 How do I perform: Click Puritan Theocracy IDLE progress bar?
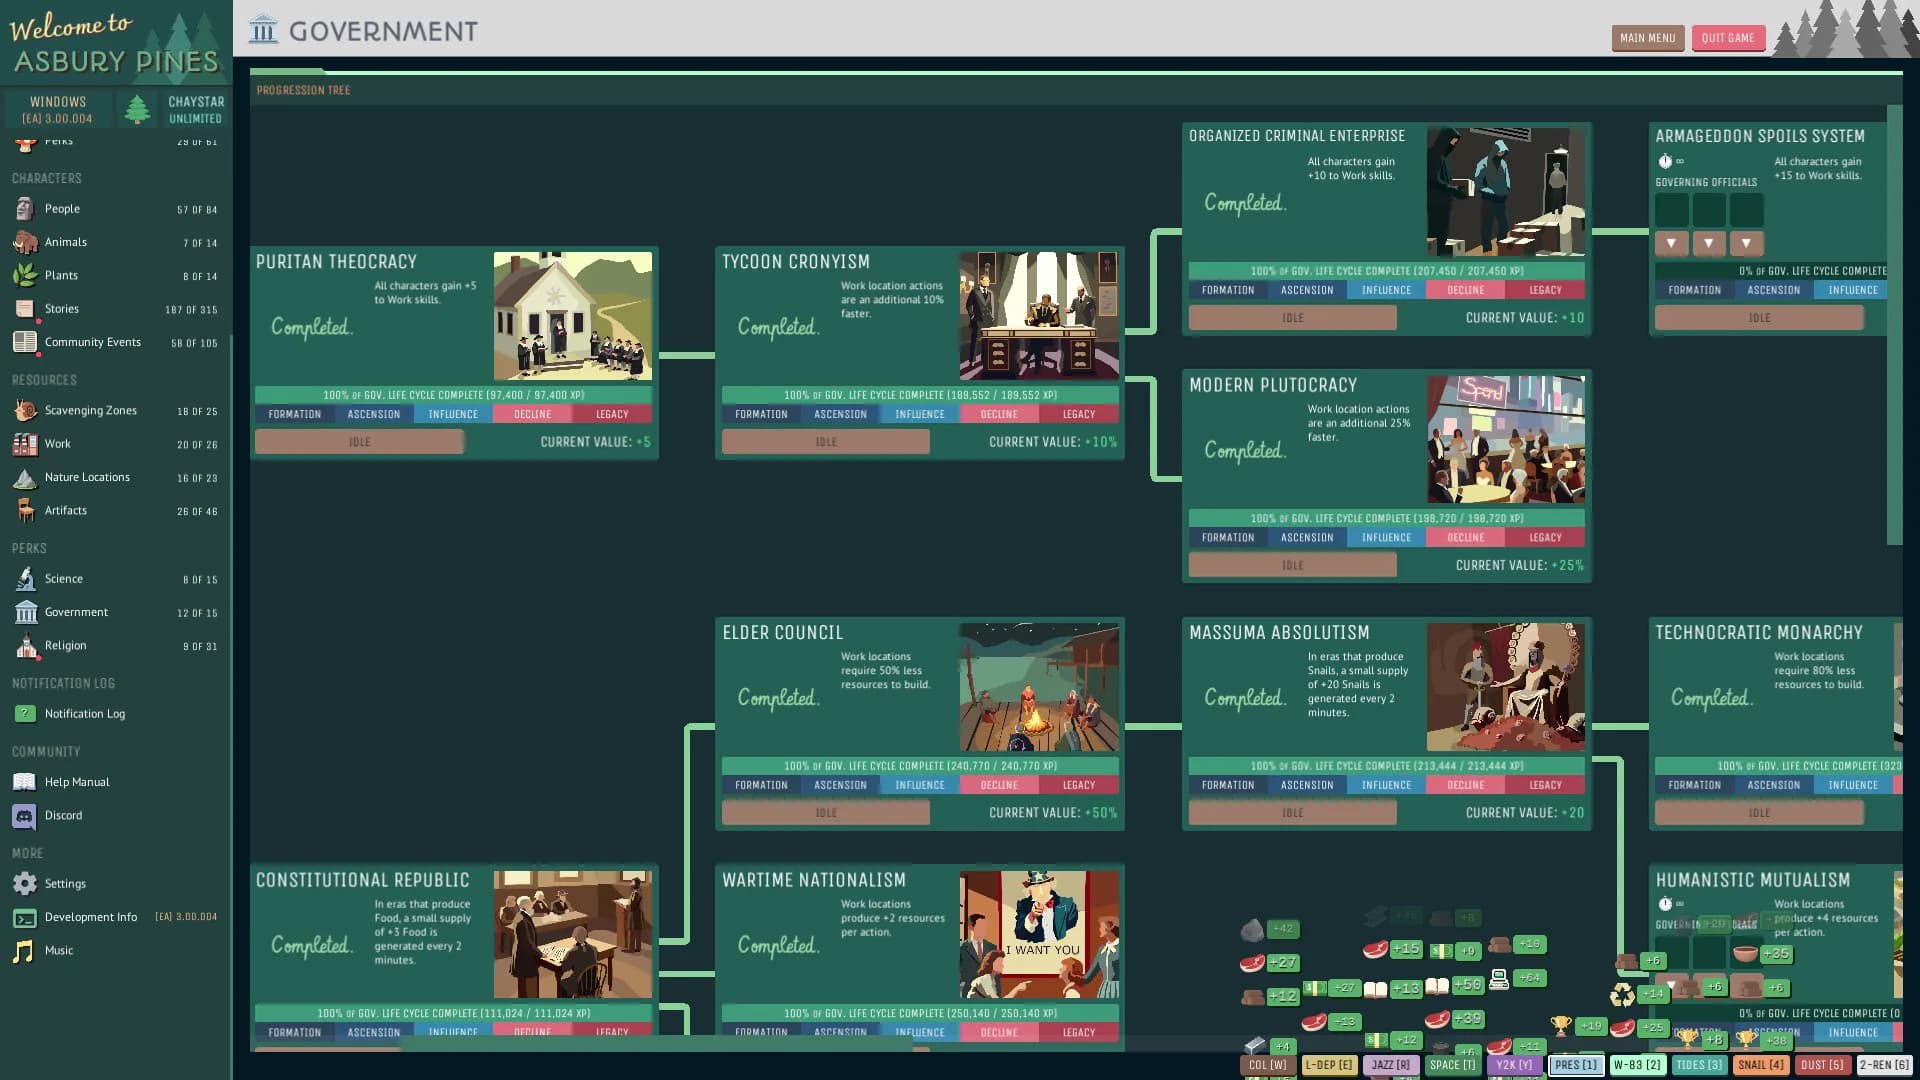pyautogui.click(x=359, y=442)
